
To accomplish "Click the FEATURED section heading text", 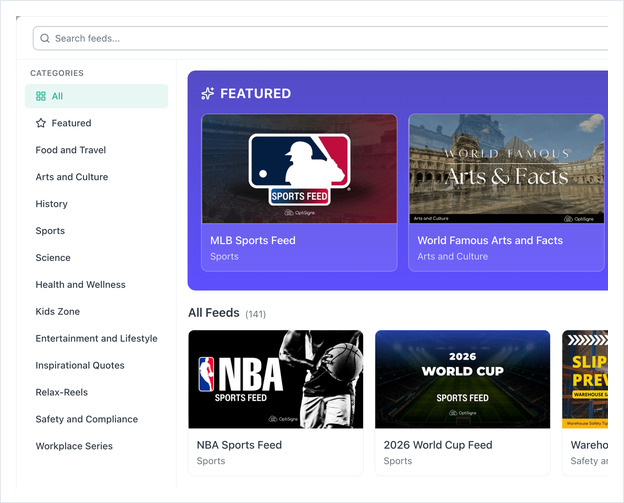I will click(255, 94).
